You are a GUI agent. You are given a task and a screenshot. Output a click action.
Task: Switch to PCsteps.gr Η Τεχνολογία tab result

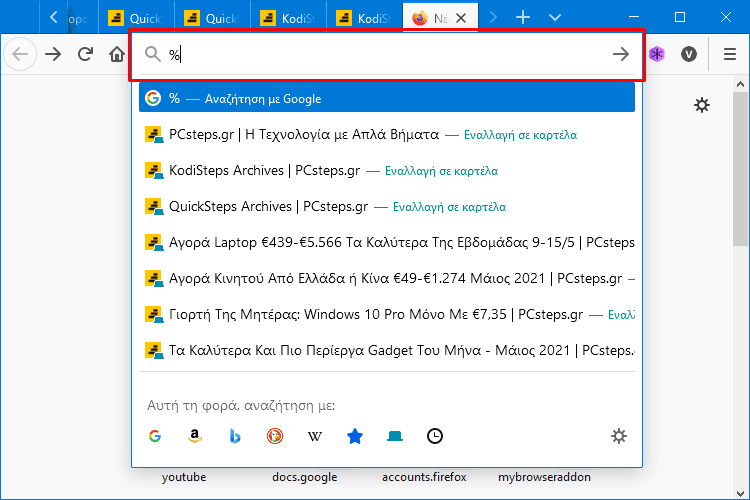(387, 134)
